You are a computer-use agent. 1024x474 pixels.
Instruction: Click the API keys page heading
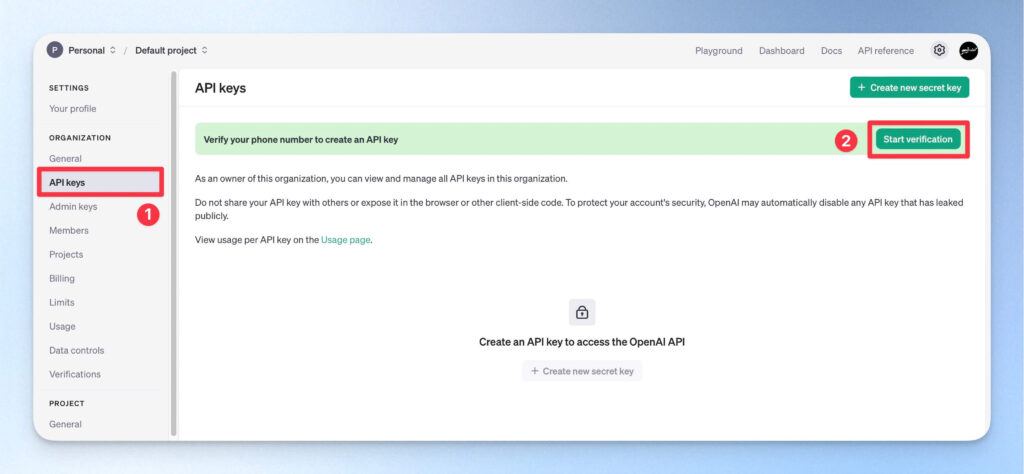(220, 87)
